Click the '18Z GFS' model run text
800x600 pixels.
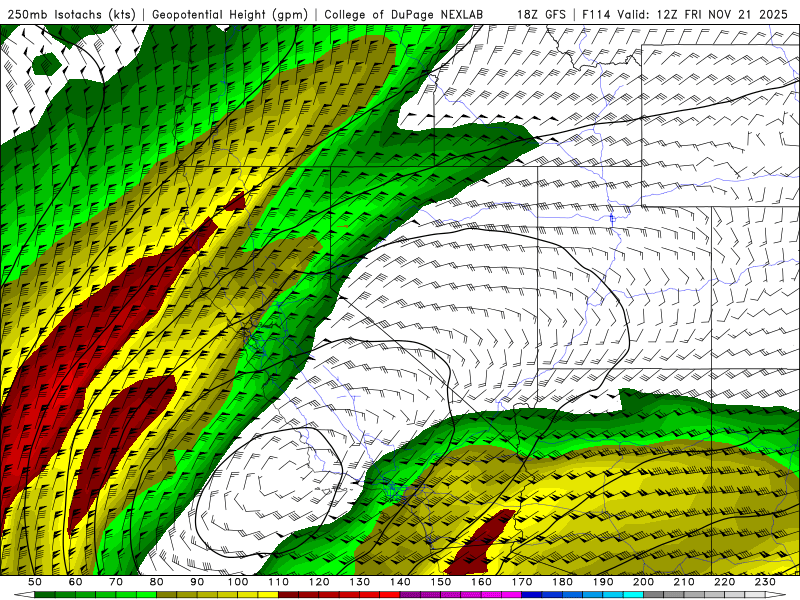click(541, 15)
